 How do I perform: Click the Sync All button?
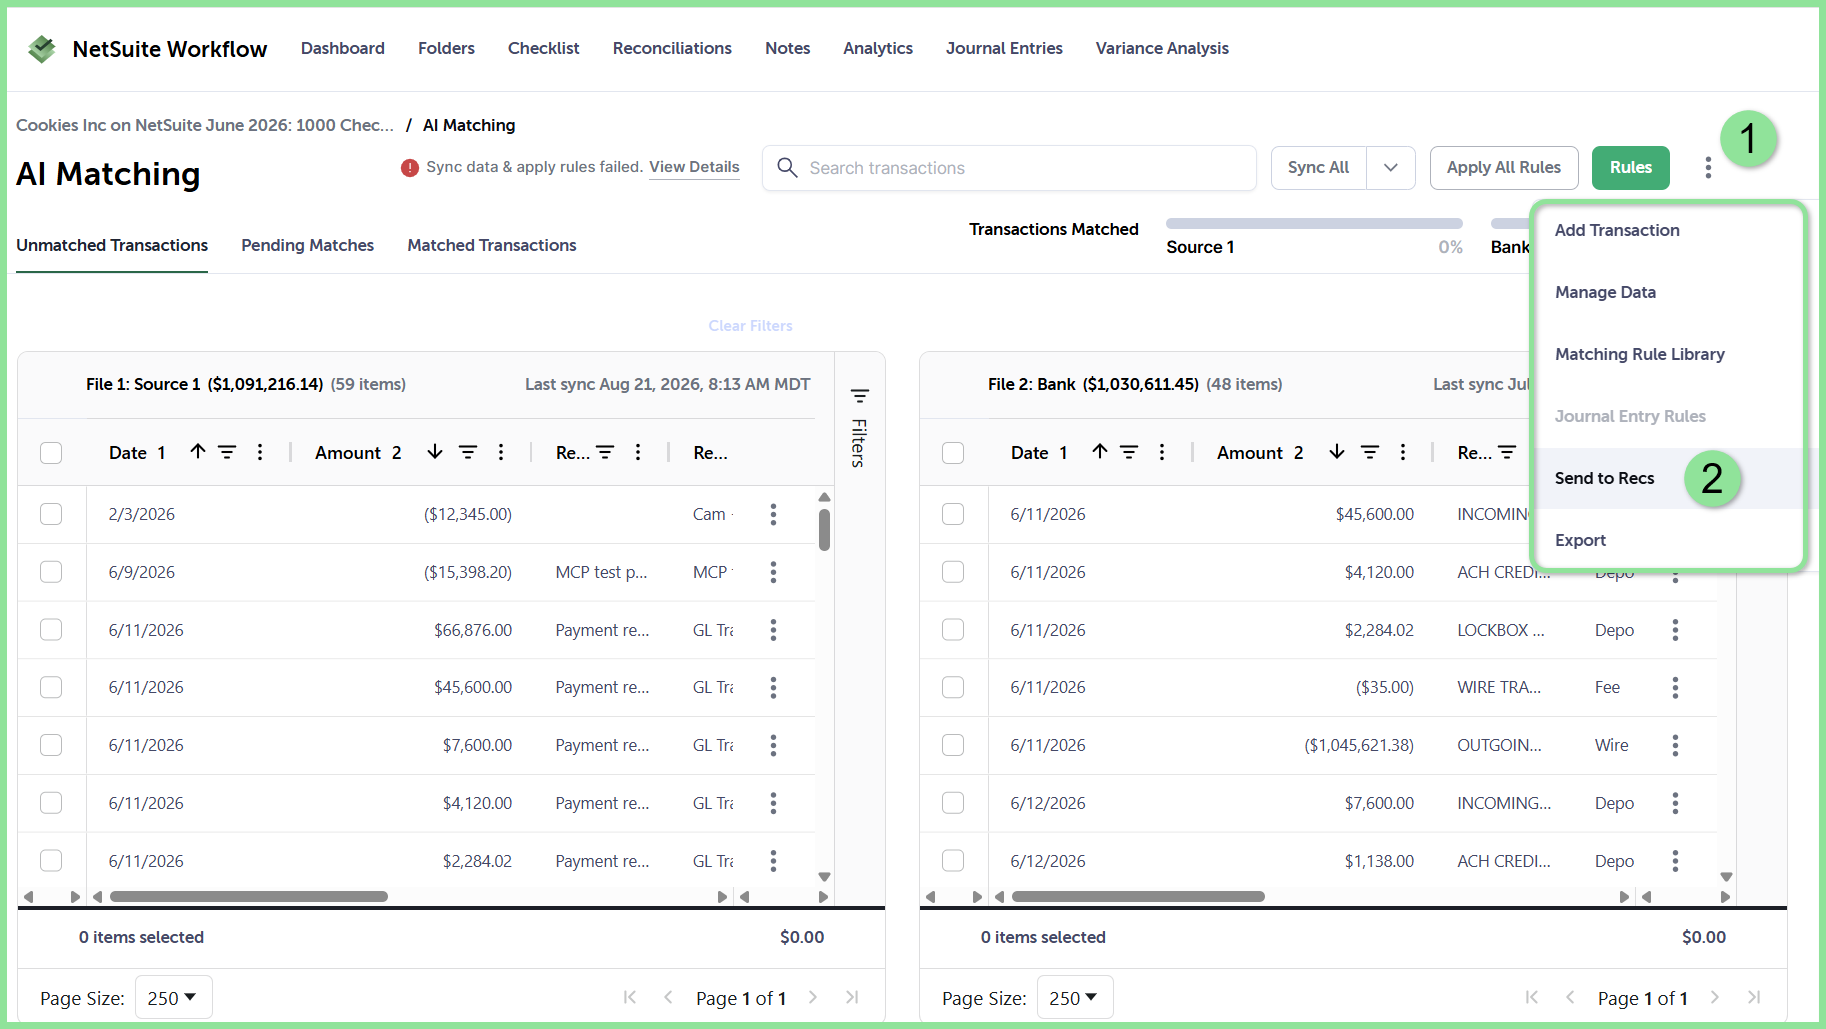[1319, 168]
